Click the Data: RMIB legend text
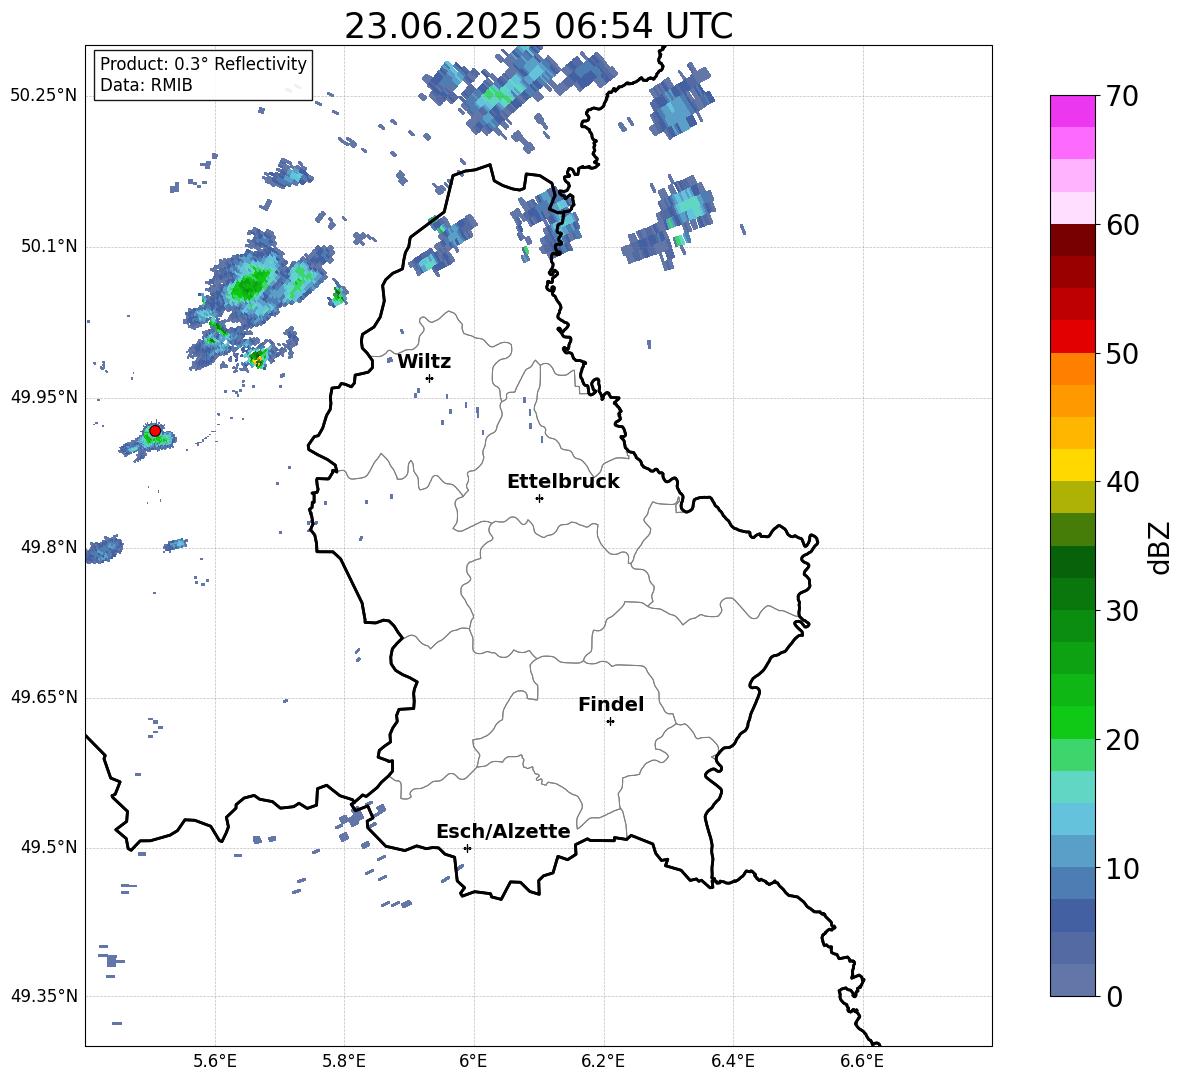This screenshot has width=1184, height=1081. 146,85
